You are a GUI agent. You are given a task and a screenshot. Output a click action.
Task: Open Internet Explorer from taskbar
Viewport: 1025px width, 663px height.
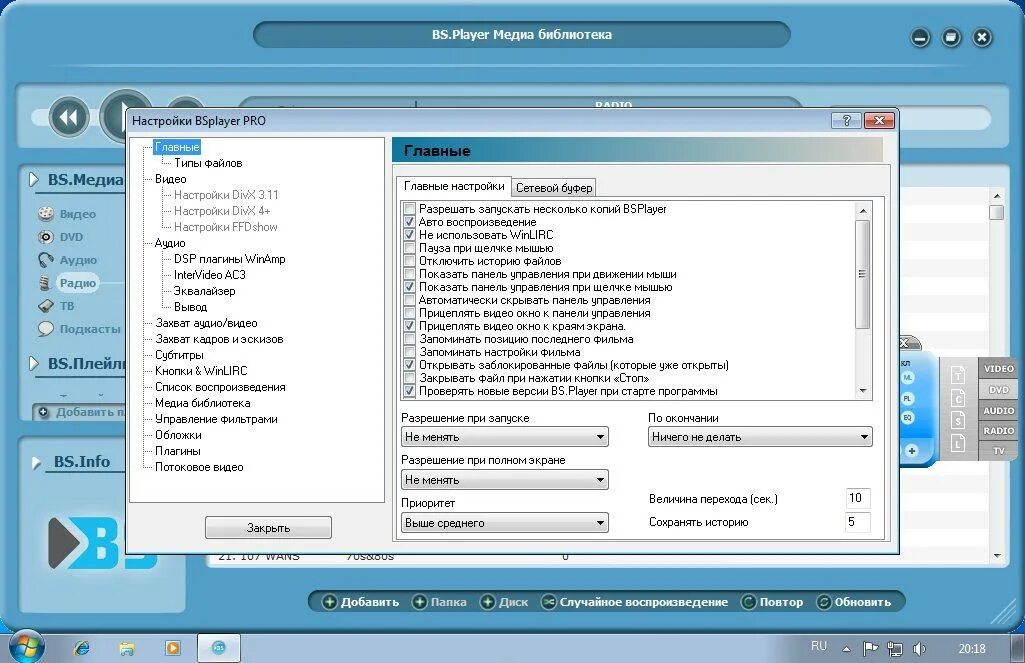(82, 648)
